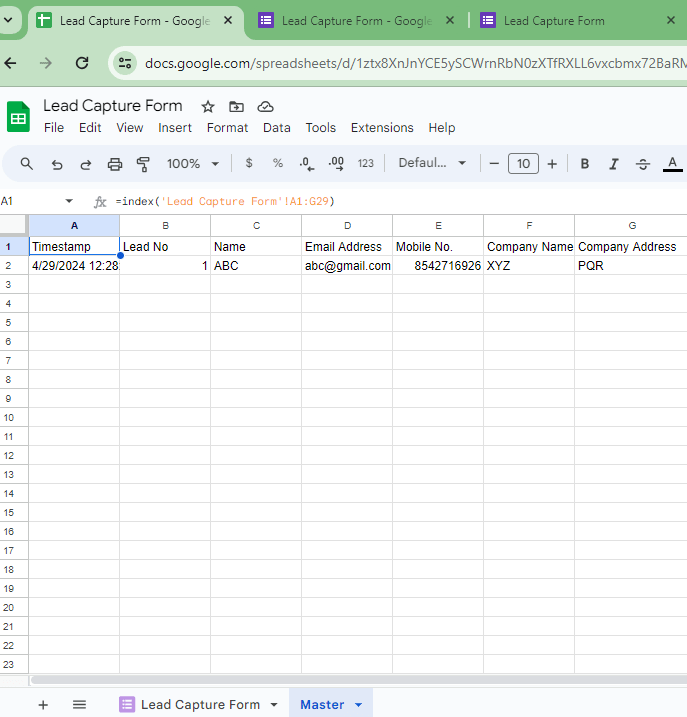687x717 pixels.
Task: Undo the last action
Action: point(57,164)
